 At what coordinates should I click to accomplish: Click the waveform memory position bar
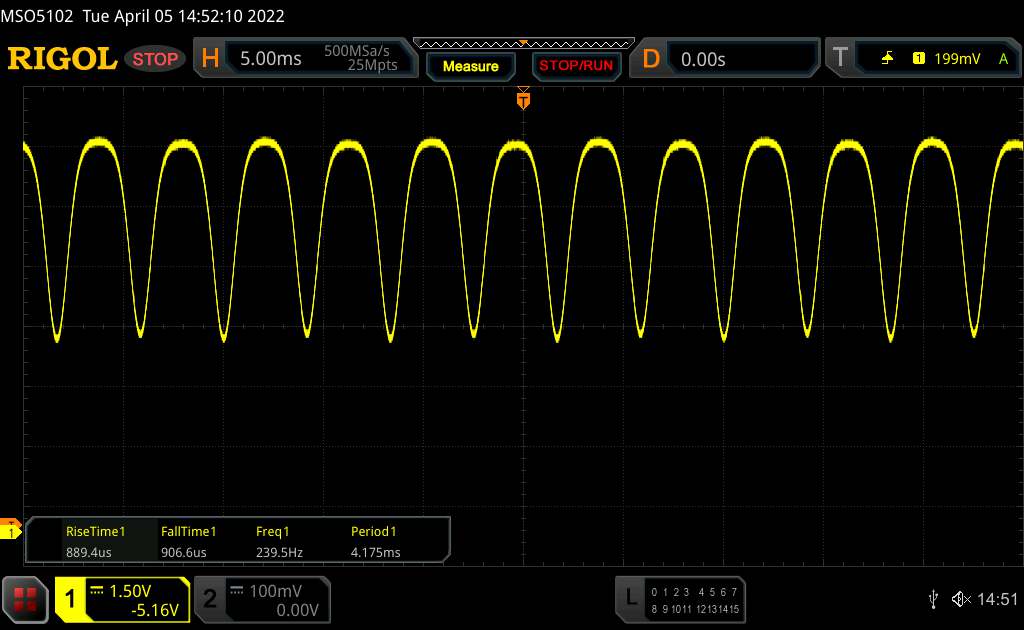(x=523, y=44)
